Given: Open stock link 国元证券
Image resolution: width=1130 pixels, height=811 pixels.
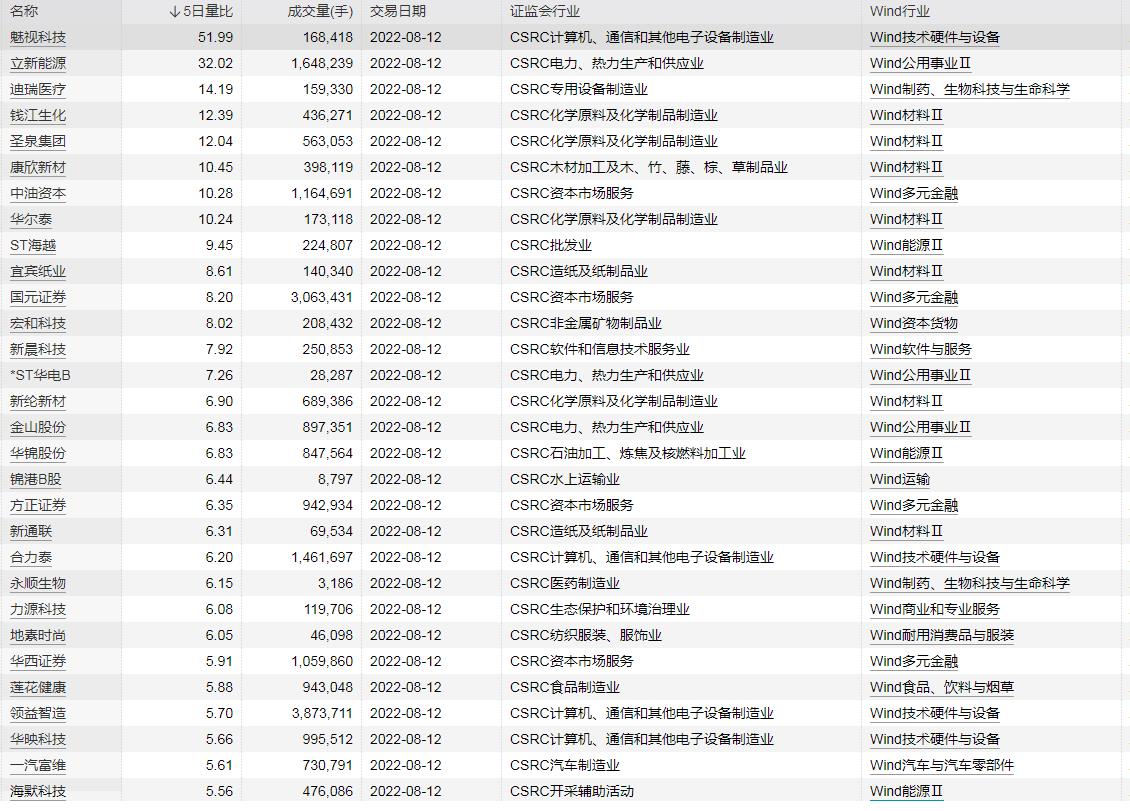Looking at the screenshot, I should click(38, 297).
